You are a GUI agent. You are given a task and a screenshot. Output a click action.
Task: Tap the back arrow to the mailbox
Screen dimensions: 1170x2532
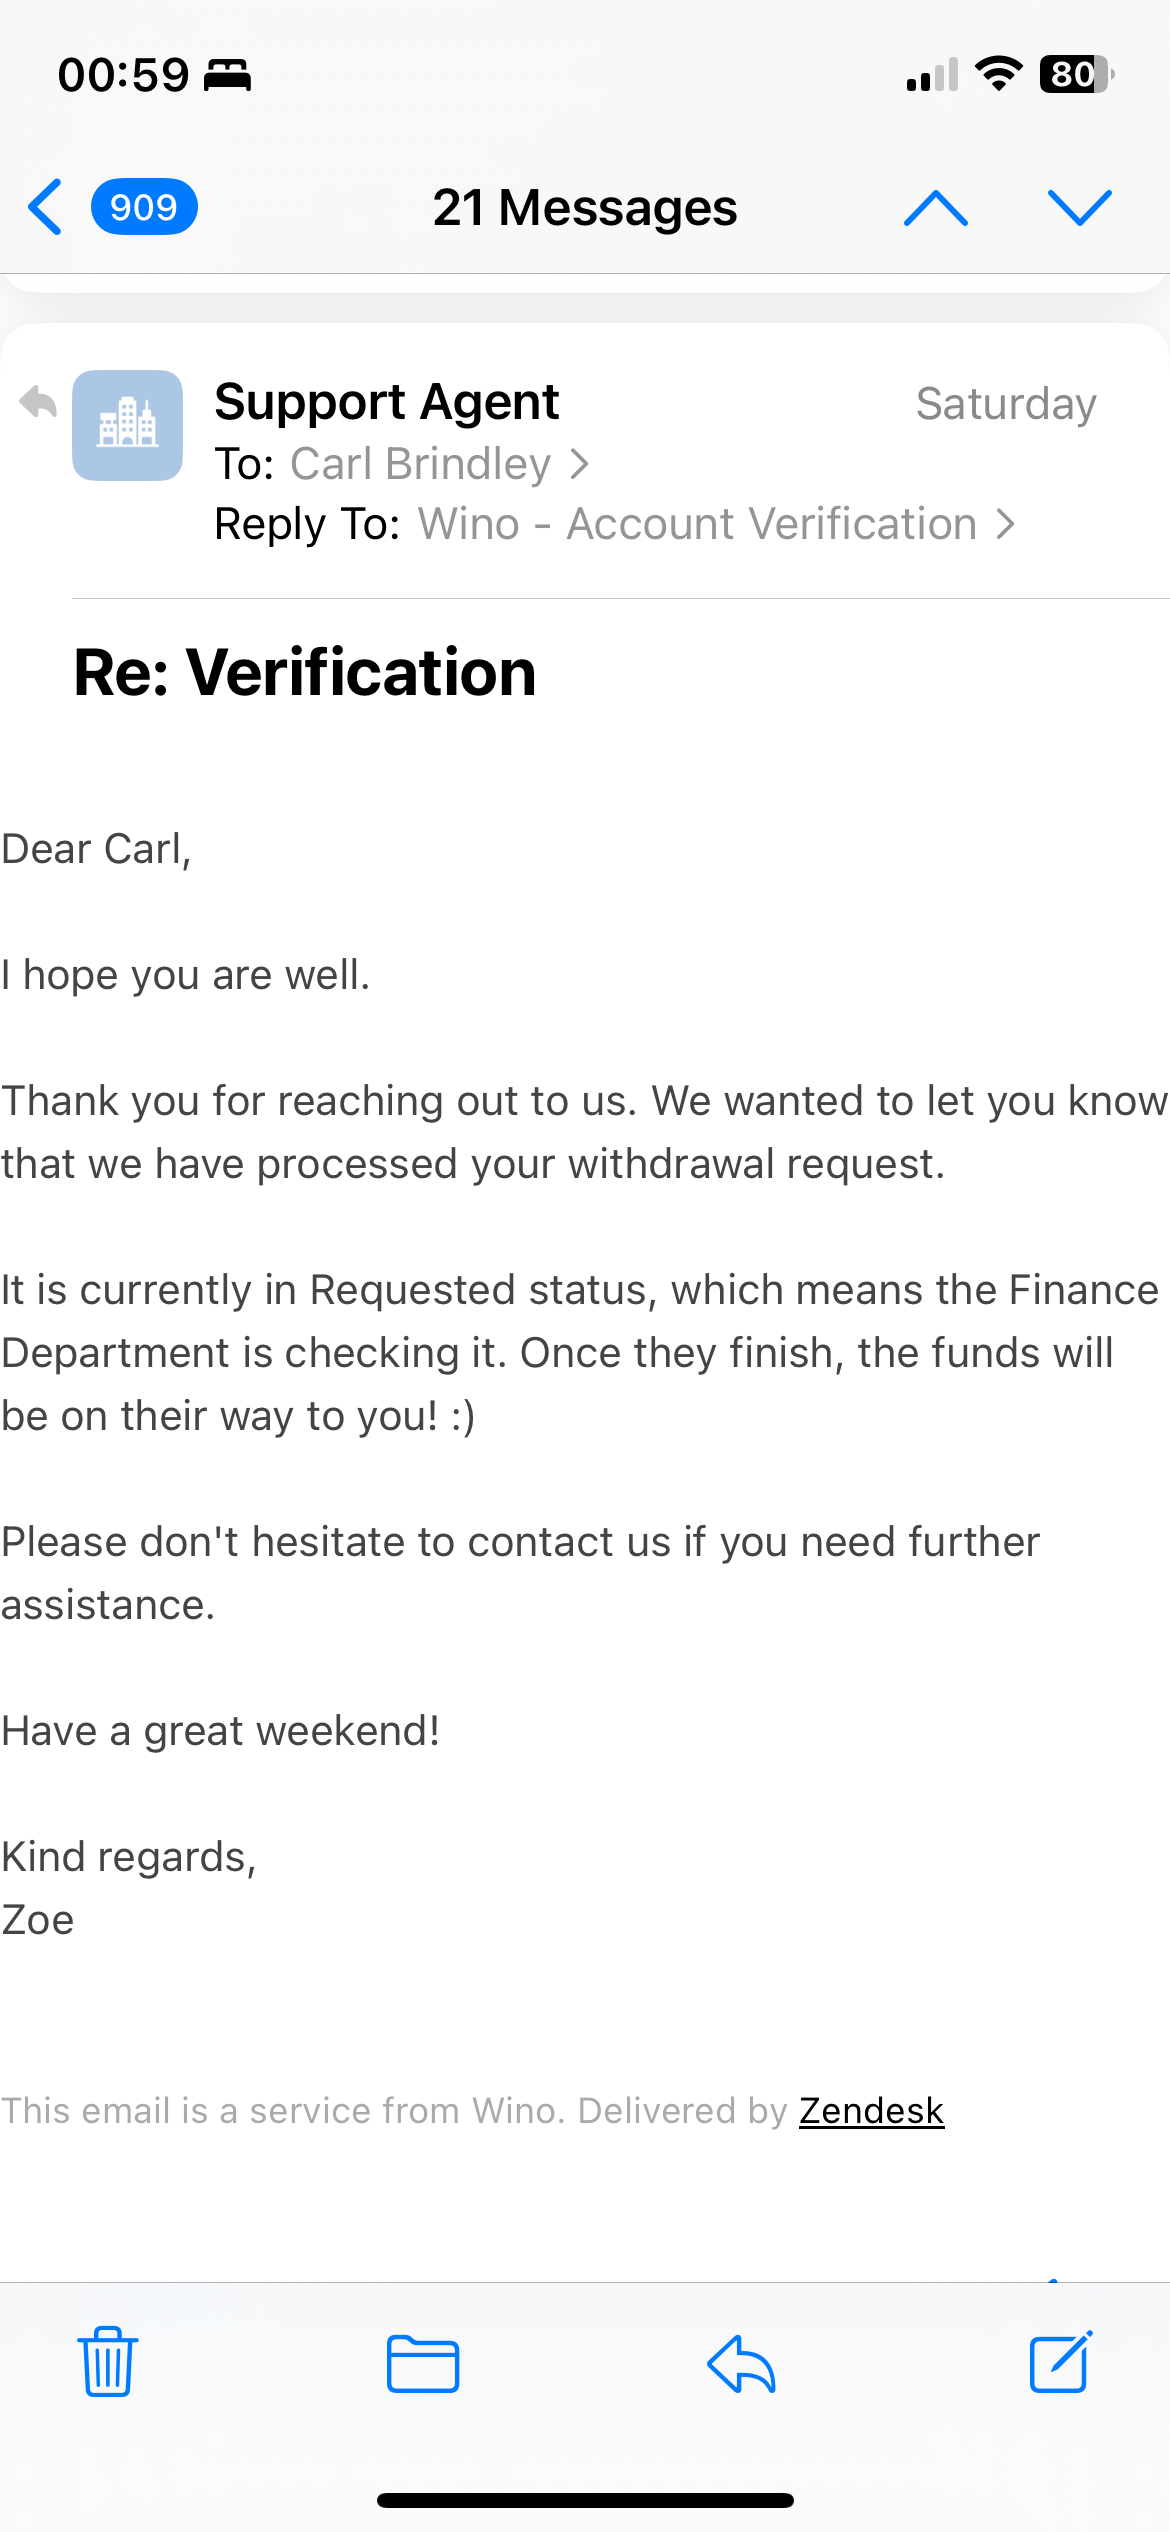point(46,208)
